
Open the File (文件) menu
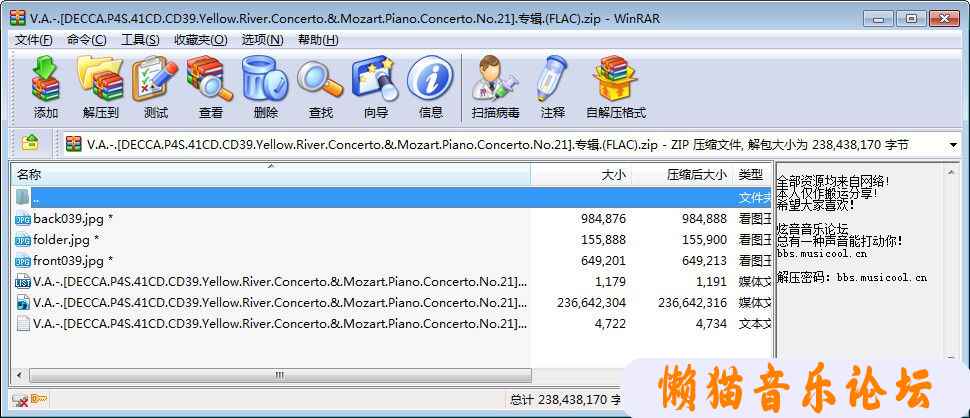tap(34, 40)
